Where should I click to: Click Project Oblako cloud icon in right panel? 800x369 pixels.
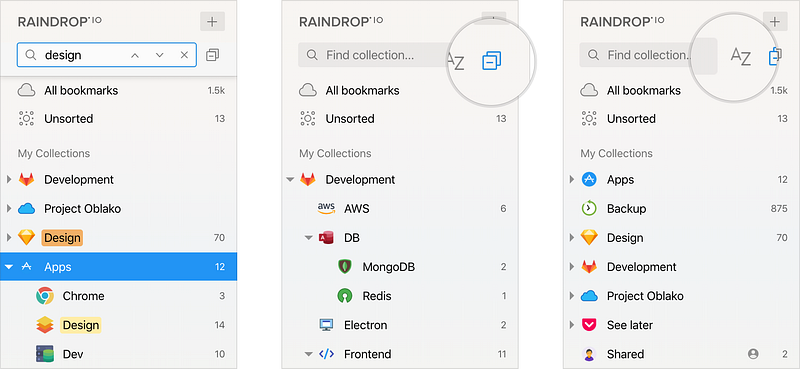(x=589, y=296)
